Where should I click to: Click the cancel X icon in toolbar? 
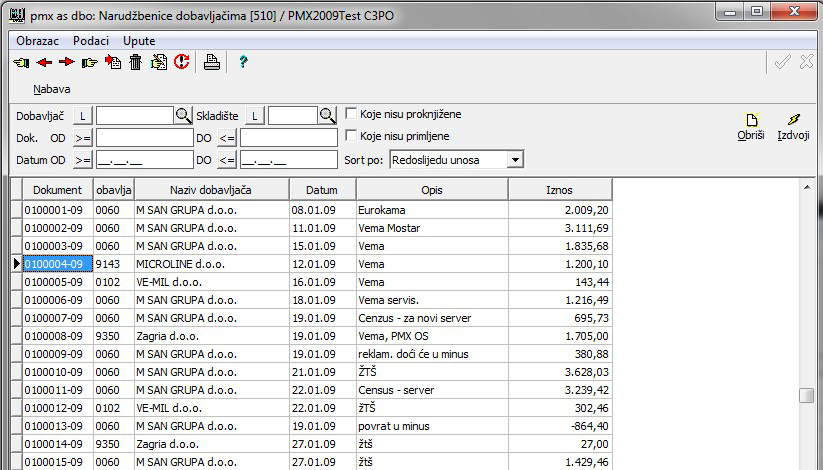point(807,62)
